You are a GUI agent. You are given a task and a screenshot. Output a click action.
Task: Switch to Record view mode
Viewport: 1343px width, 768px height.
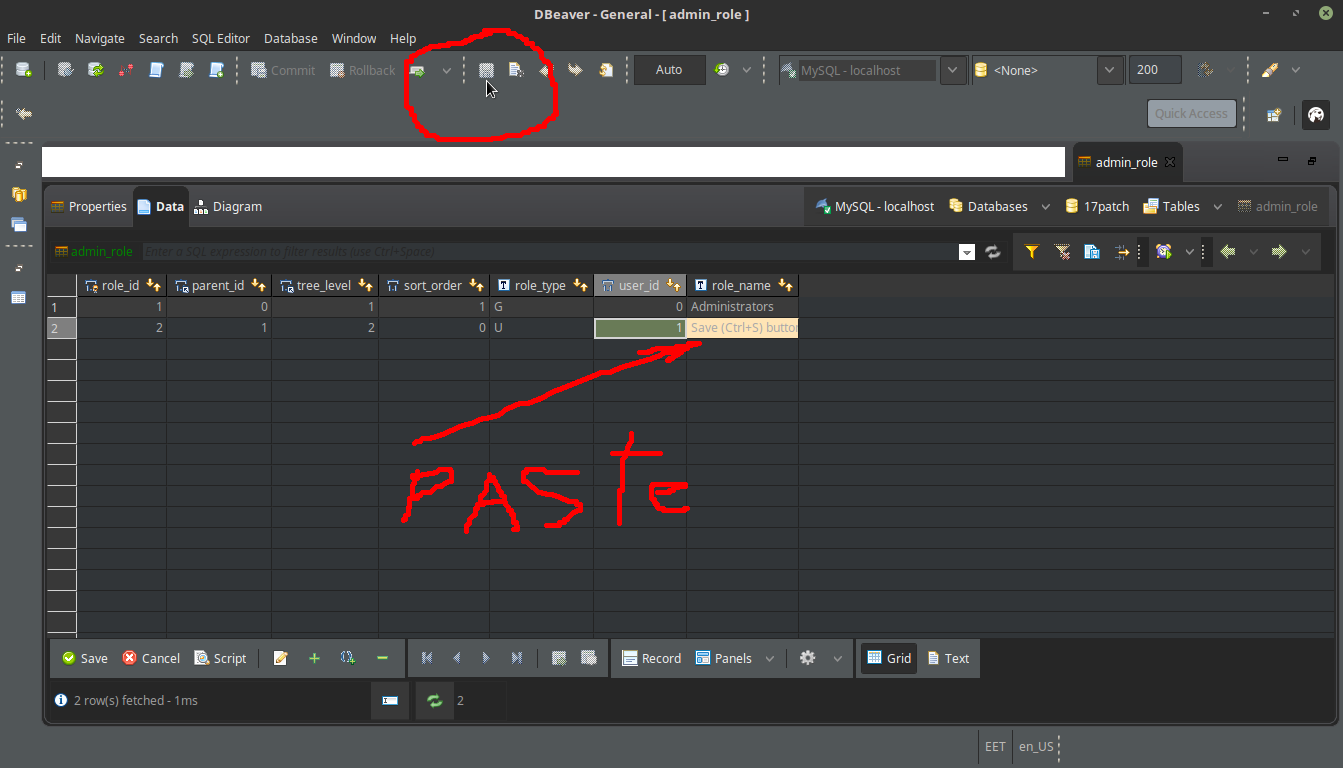click(x=651, y=658)
